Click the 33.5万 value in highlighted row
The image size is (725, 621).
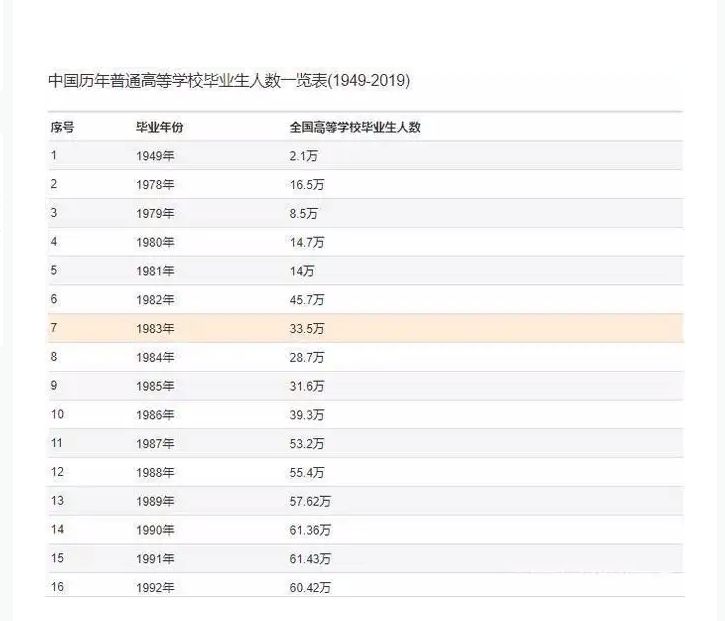(307, 328)
